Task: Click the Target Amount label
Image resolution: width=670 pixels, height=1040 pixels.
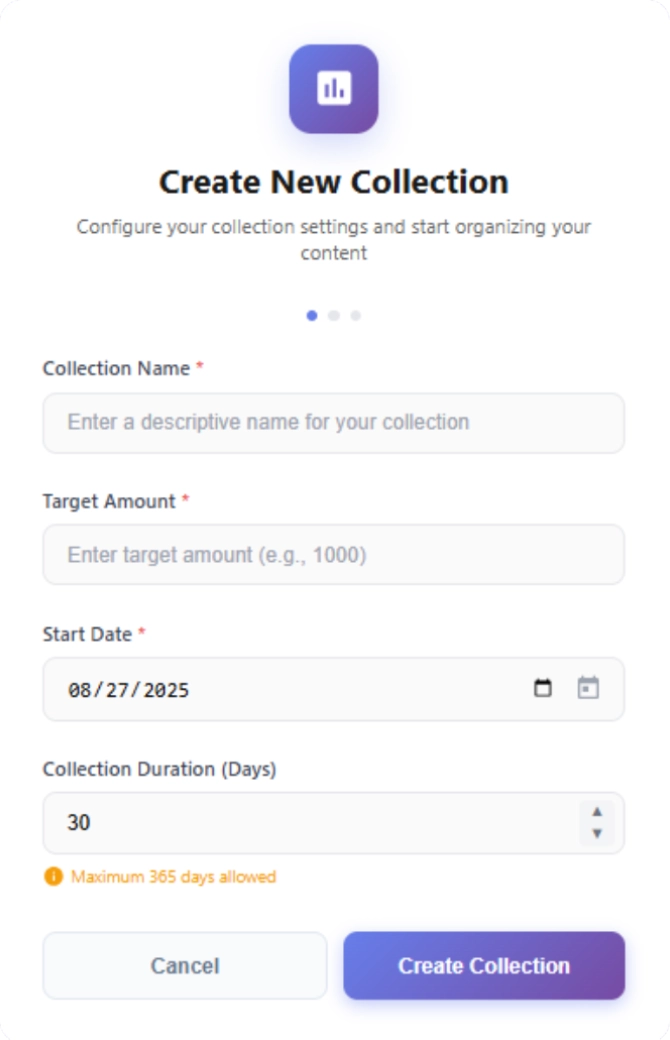Action: (109, 501)
